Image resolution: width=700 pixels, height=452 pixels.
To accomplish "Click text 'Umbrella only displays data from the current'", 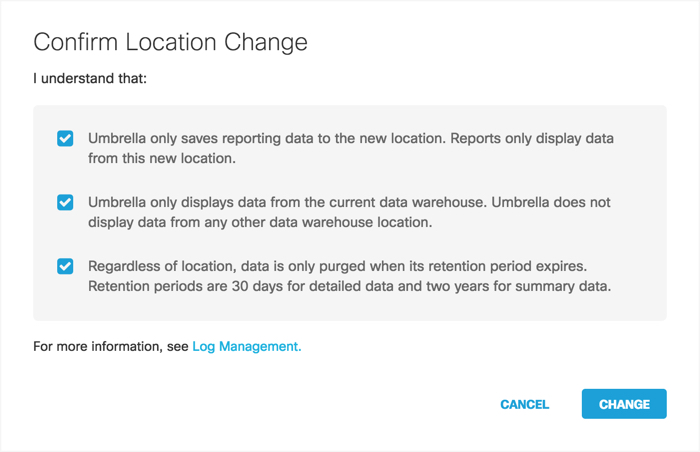I will pos(232,202).
